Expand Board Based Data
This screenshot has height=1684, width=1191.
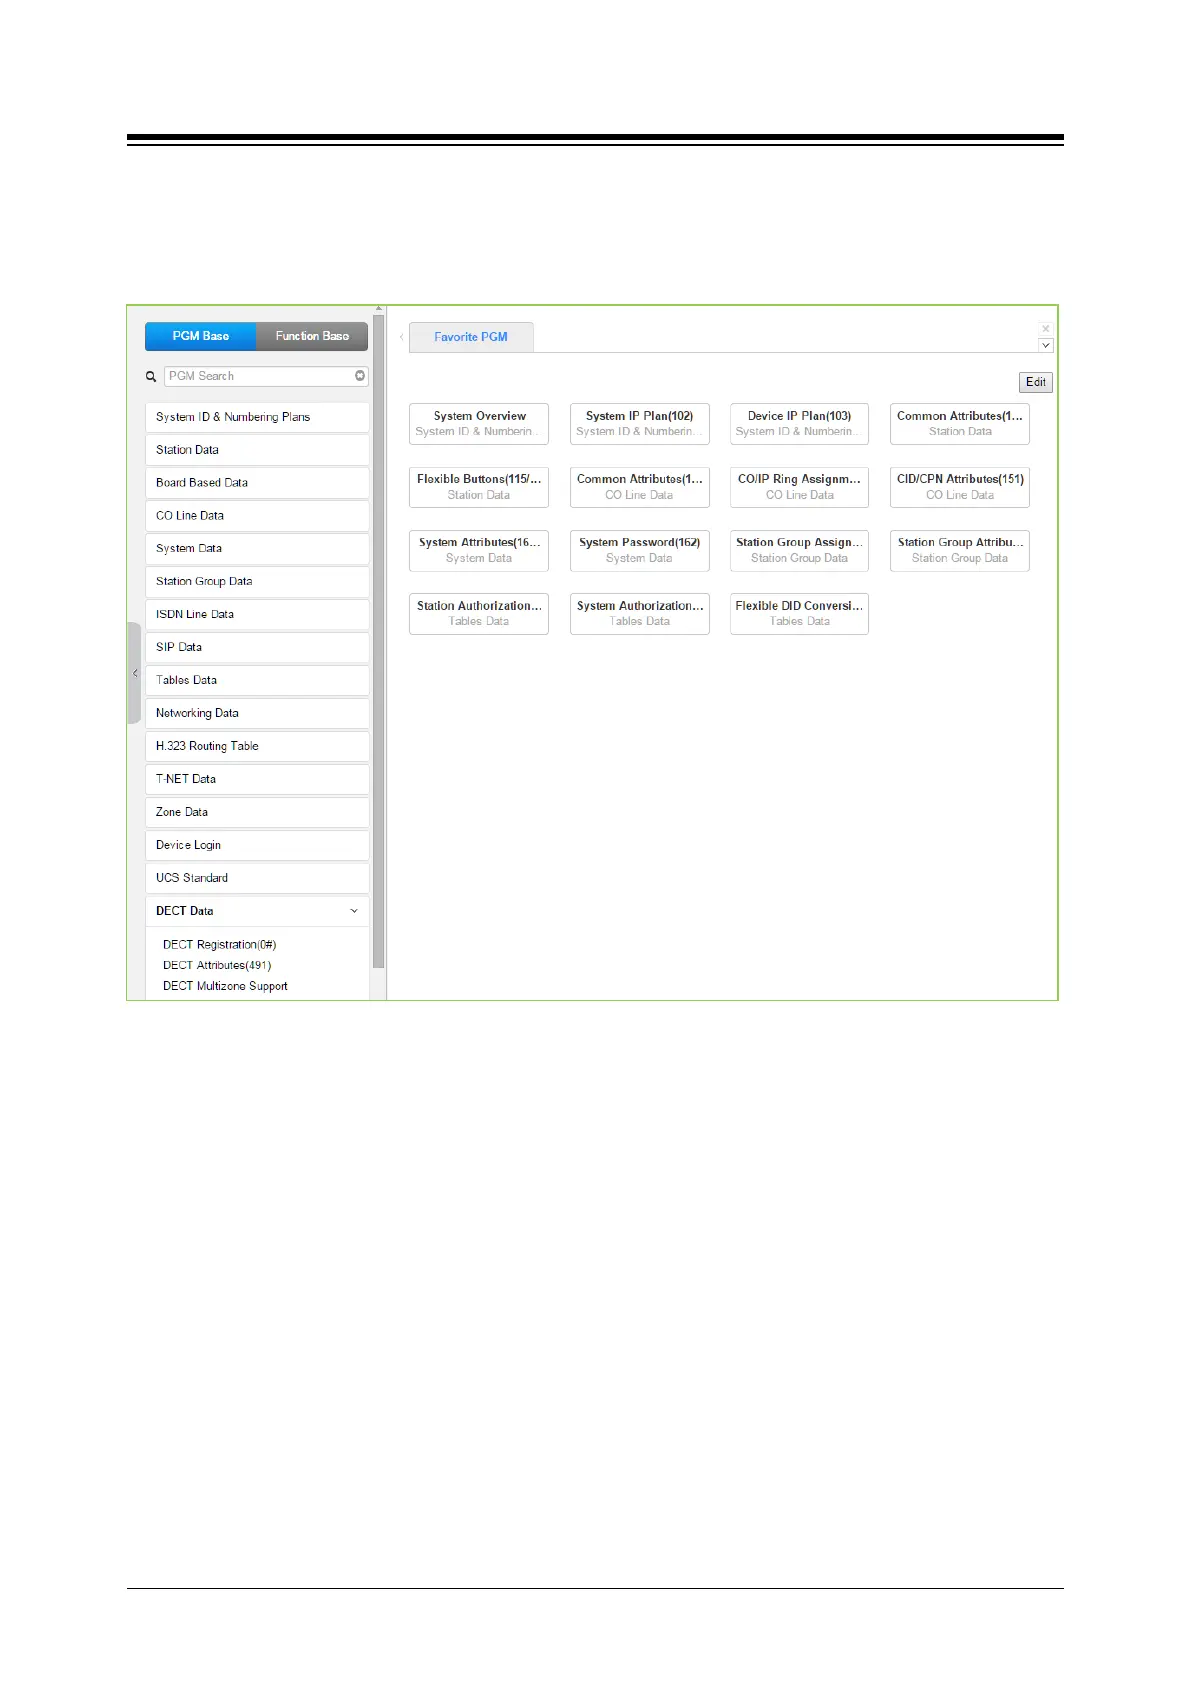coord(257,483)
